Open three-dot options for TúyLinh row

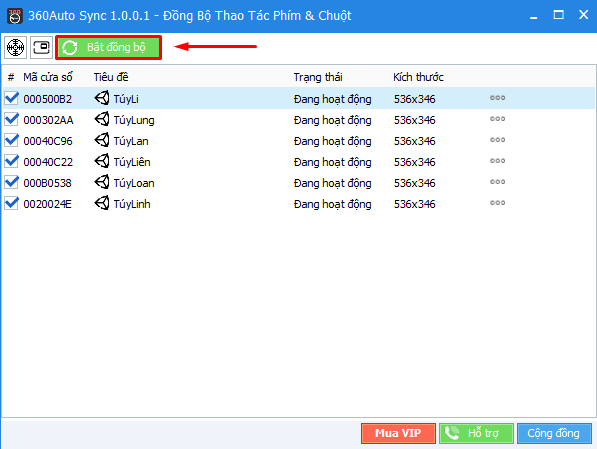click(x=497, y=203)
